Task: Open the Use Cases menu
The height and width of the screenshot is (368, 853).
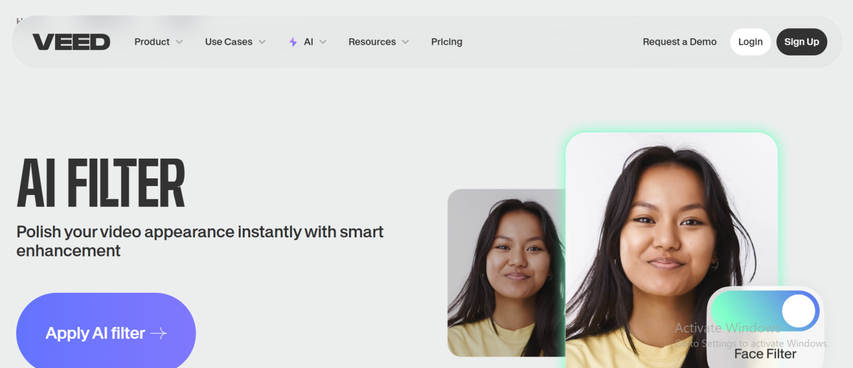Action: (x=235, y=42)
